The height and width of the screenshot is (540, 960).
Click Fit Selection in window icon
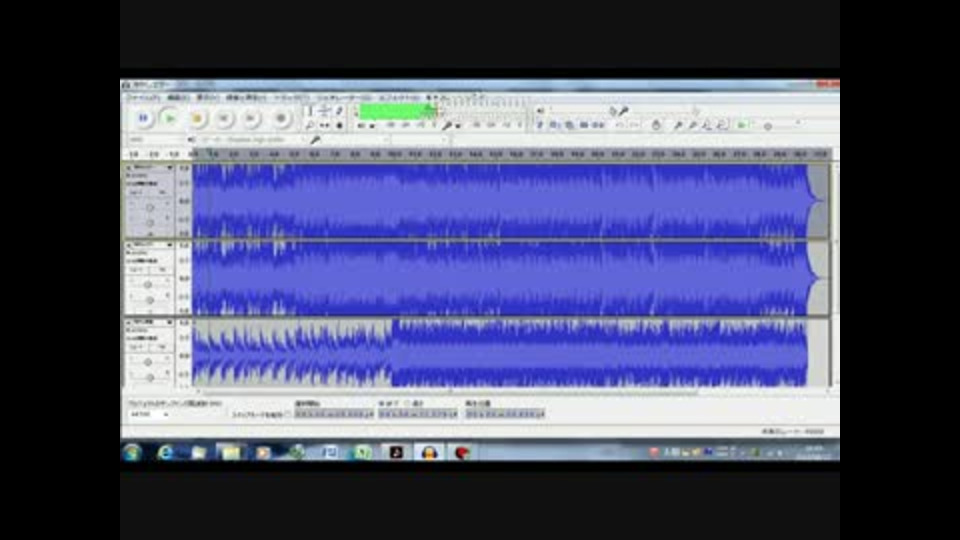[707, 125]
